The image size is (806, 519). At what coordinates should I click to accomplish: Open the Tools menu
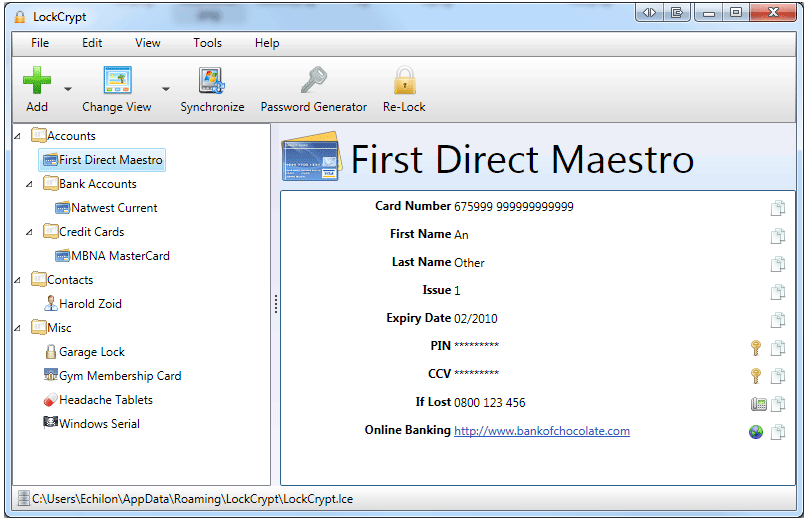(208, 43)
